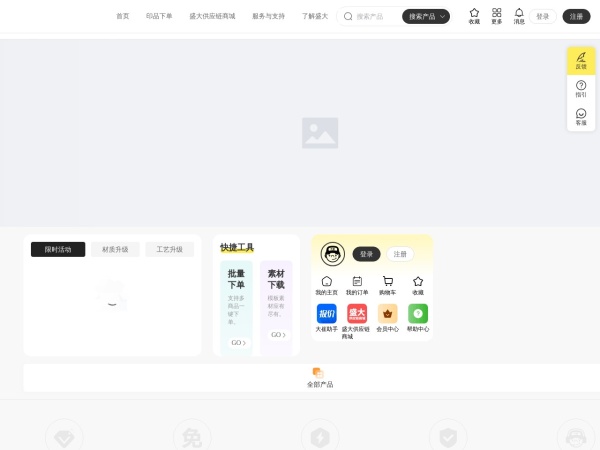Open the 客服 customer service icon

pos(581,117)
